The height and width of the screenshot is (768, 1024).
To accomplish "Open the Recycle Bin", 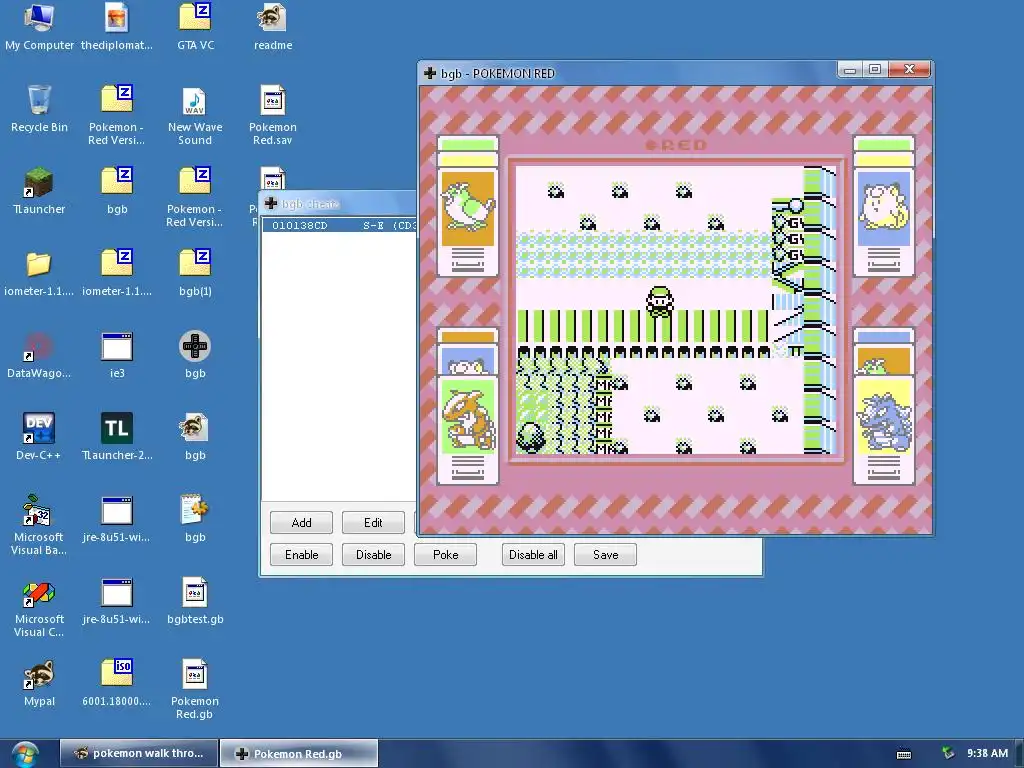I will (x=39, y=108).
